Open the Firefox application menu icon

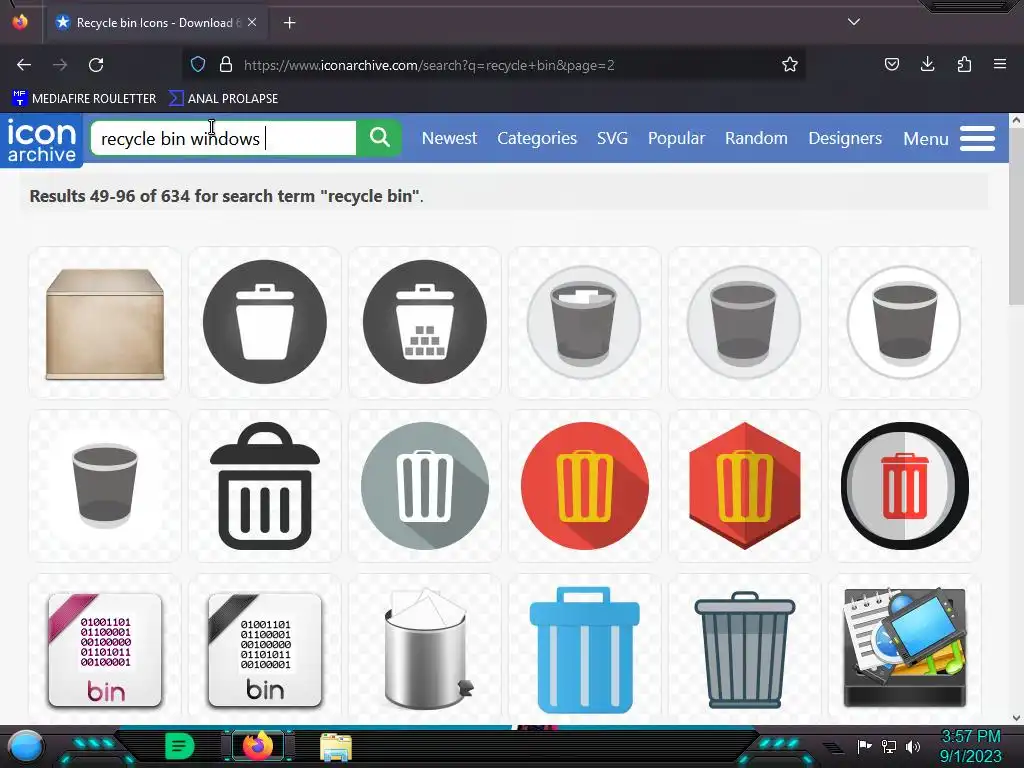(x=1000, y=64)
